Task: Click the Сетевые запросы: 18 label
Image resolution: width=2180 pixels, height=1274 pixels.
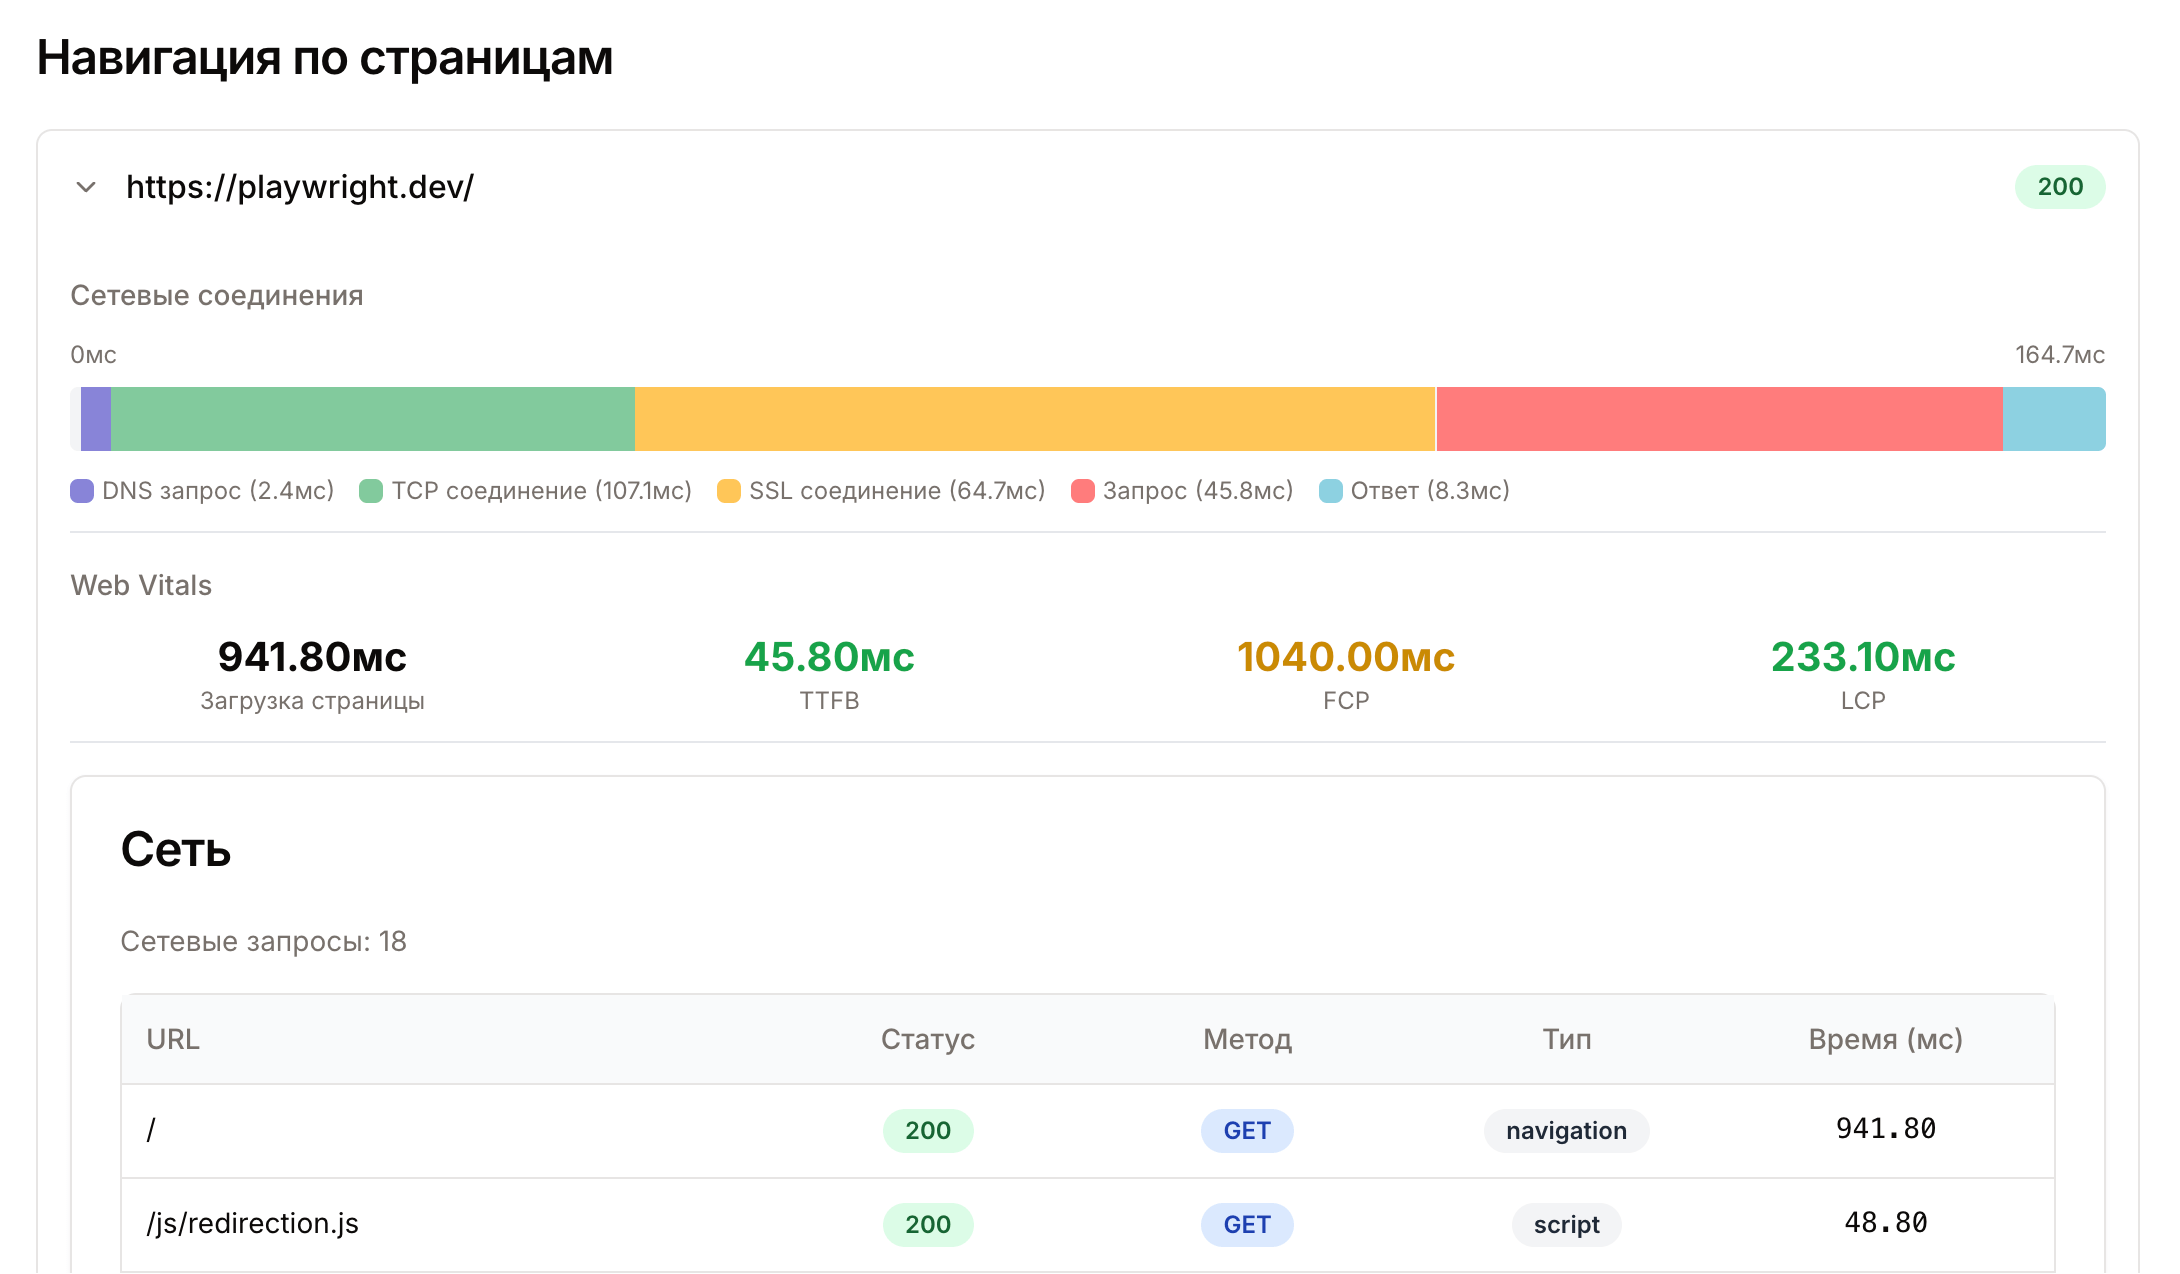Action: pyautogui.click(x=263, y=941)
